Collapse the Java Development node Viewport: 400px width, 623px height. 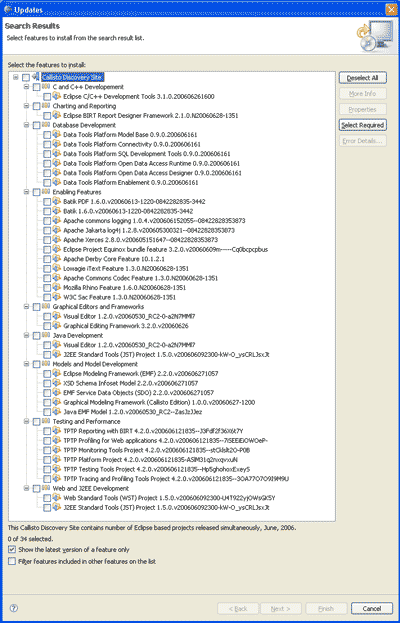(x=26, y=335)
